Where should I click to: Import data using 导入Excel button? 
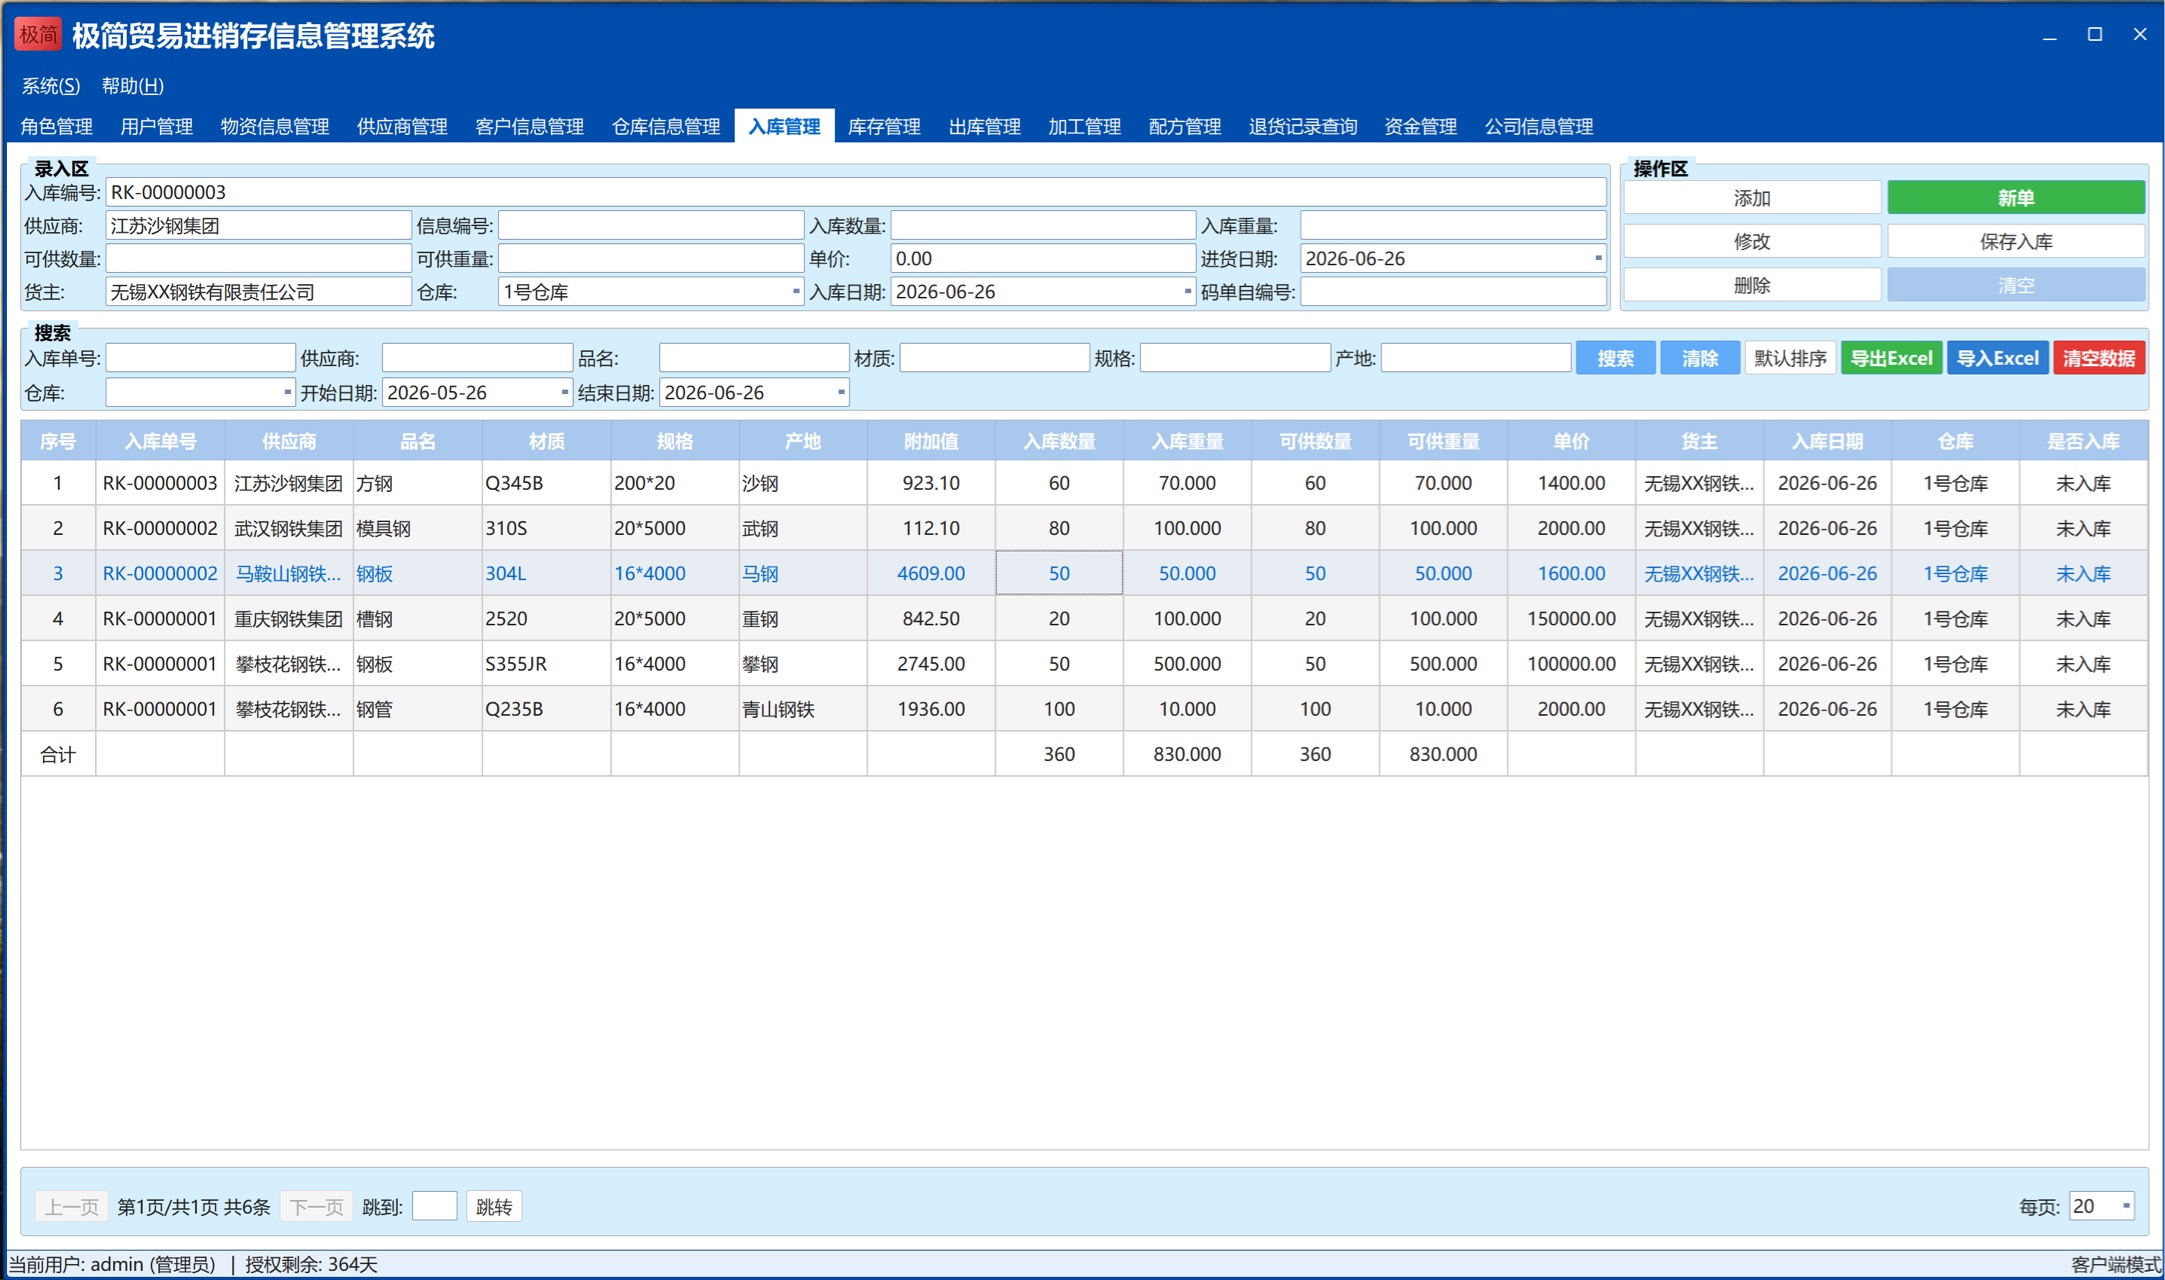[1998, 358]
